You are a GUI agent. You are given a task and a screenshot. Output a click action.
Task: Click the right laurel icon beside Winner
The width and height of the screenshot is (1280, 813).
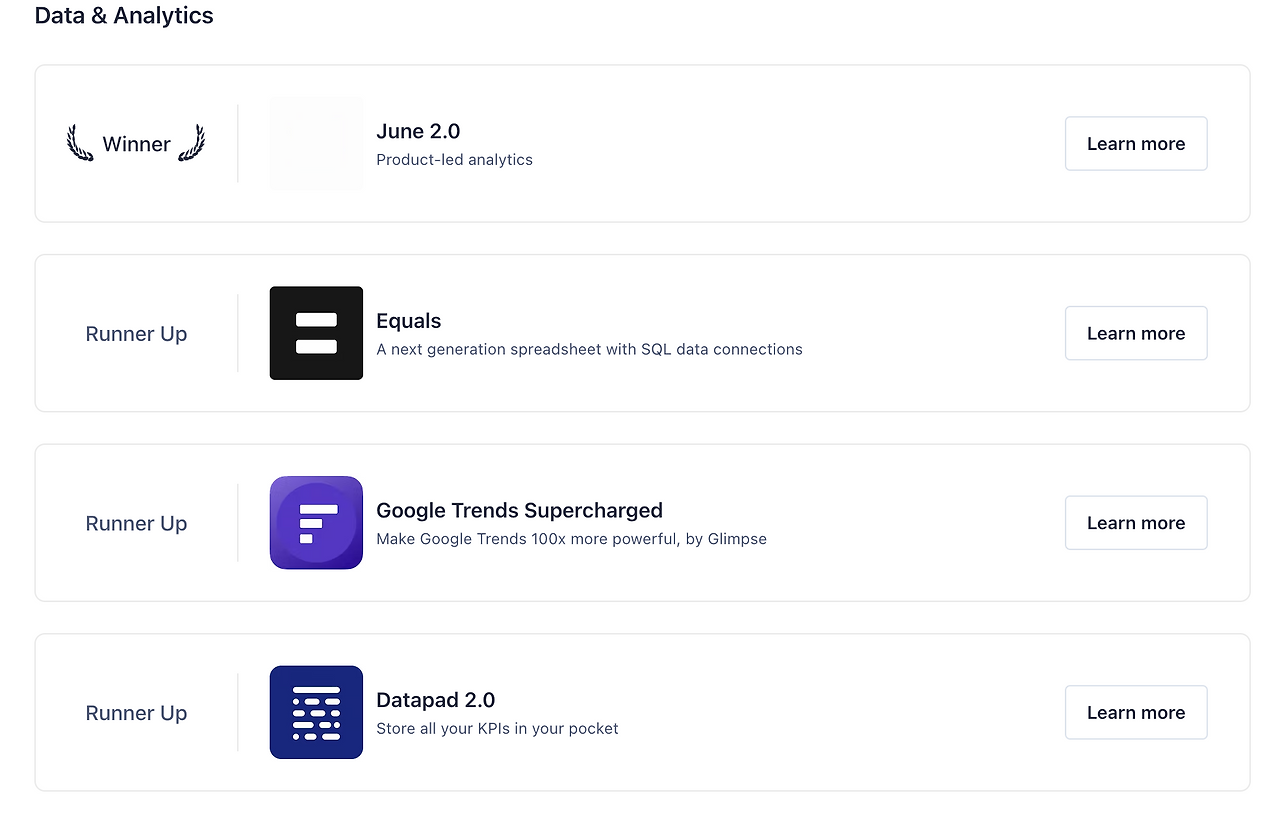coord(192,143)
